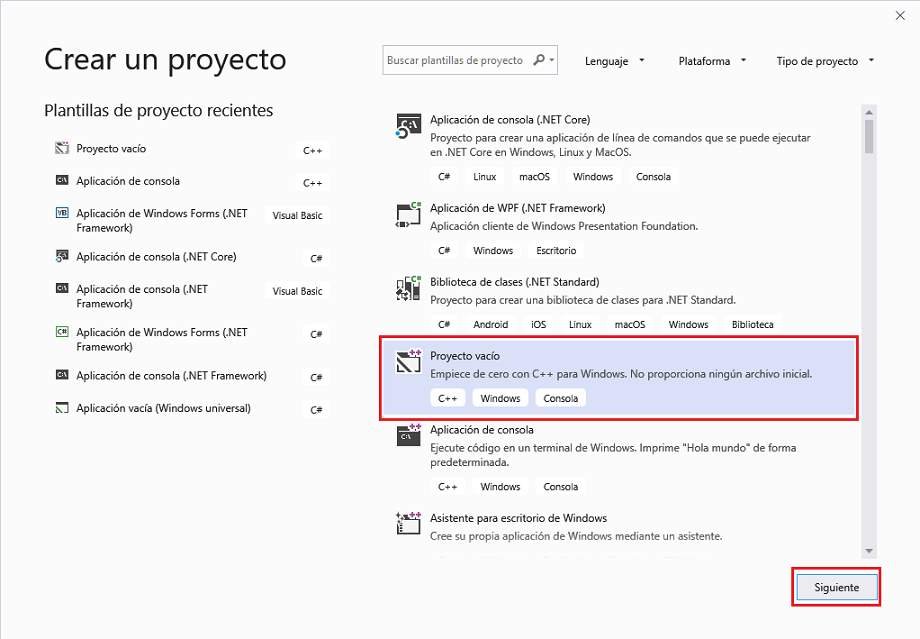Expand the Tipo de proyecto dropdown
Screen dimensions: 920x639
point(825,61)
